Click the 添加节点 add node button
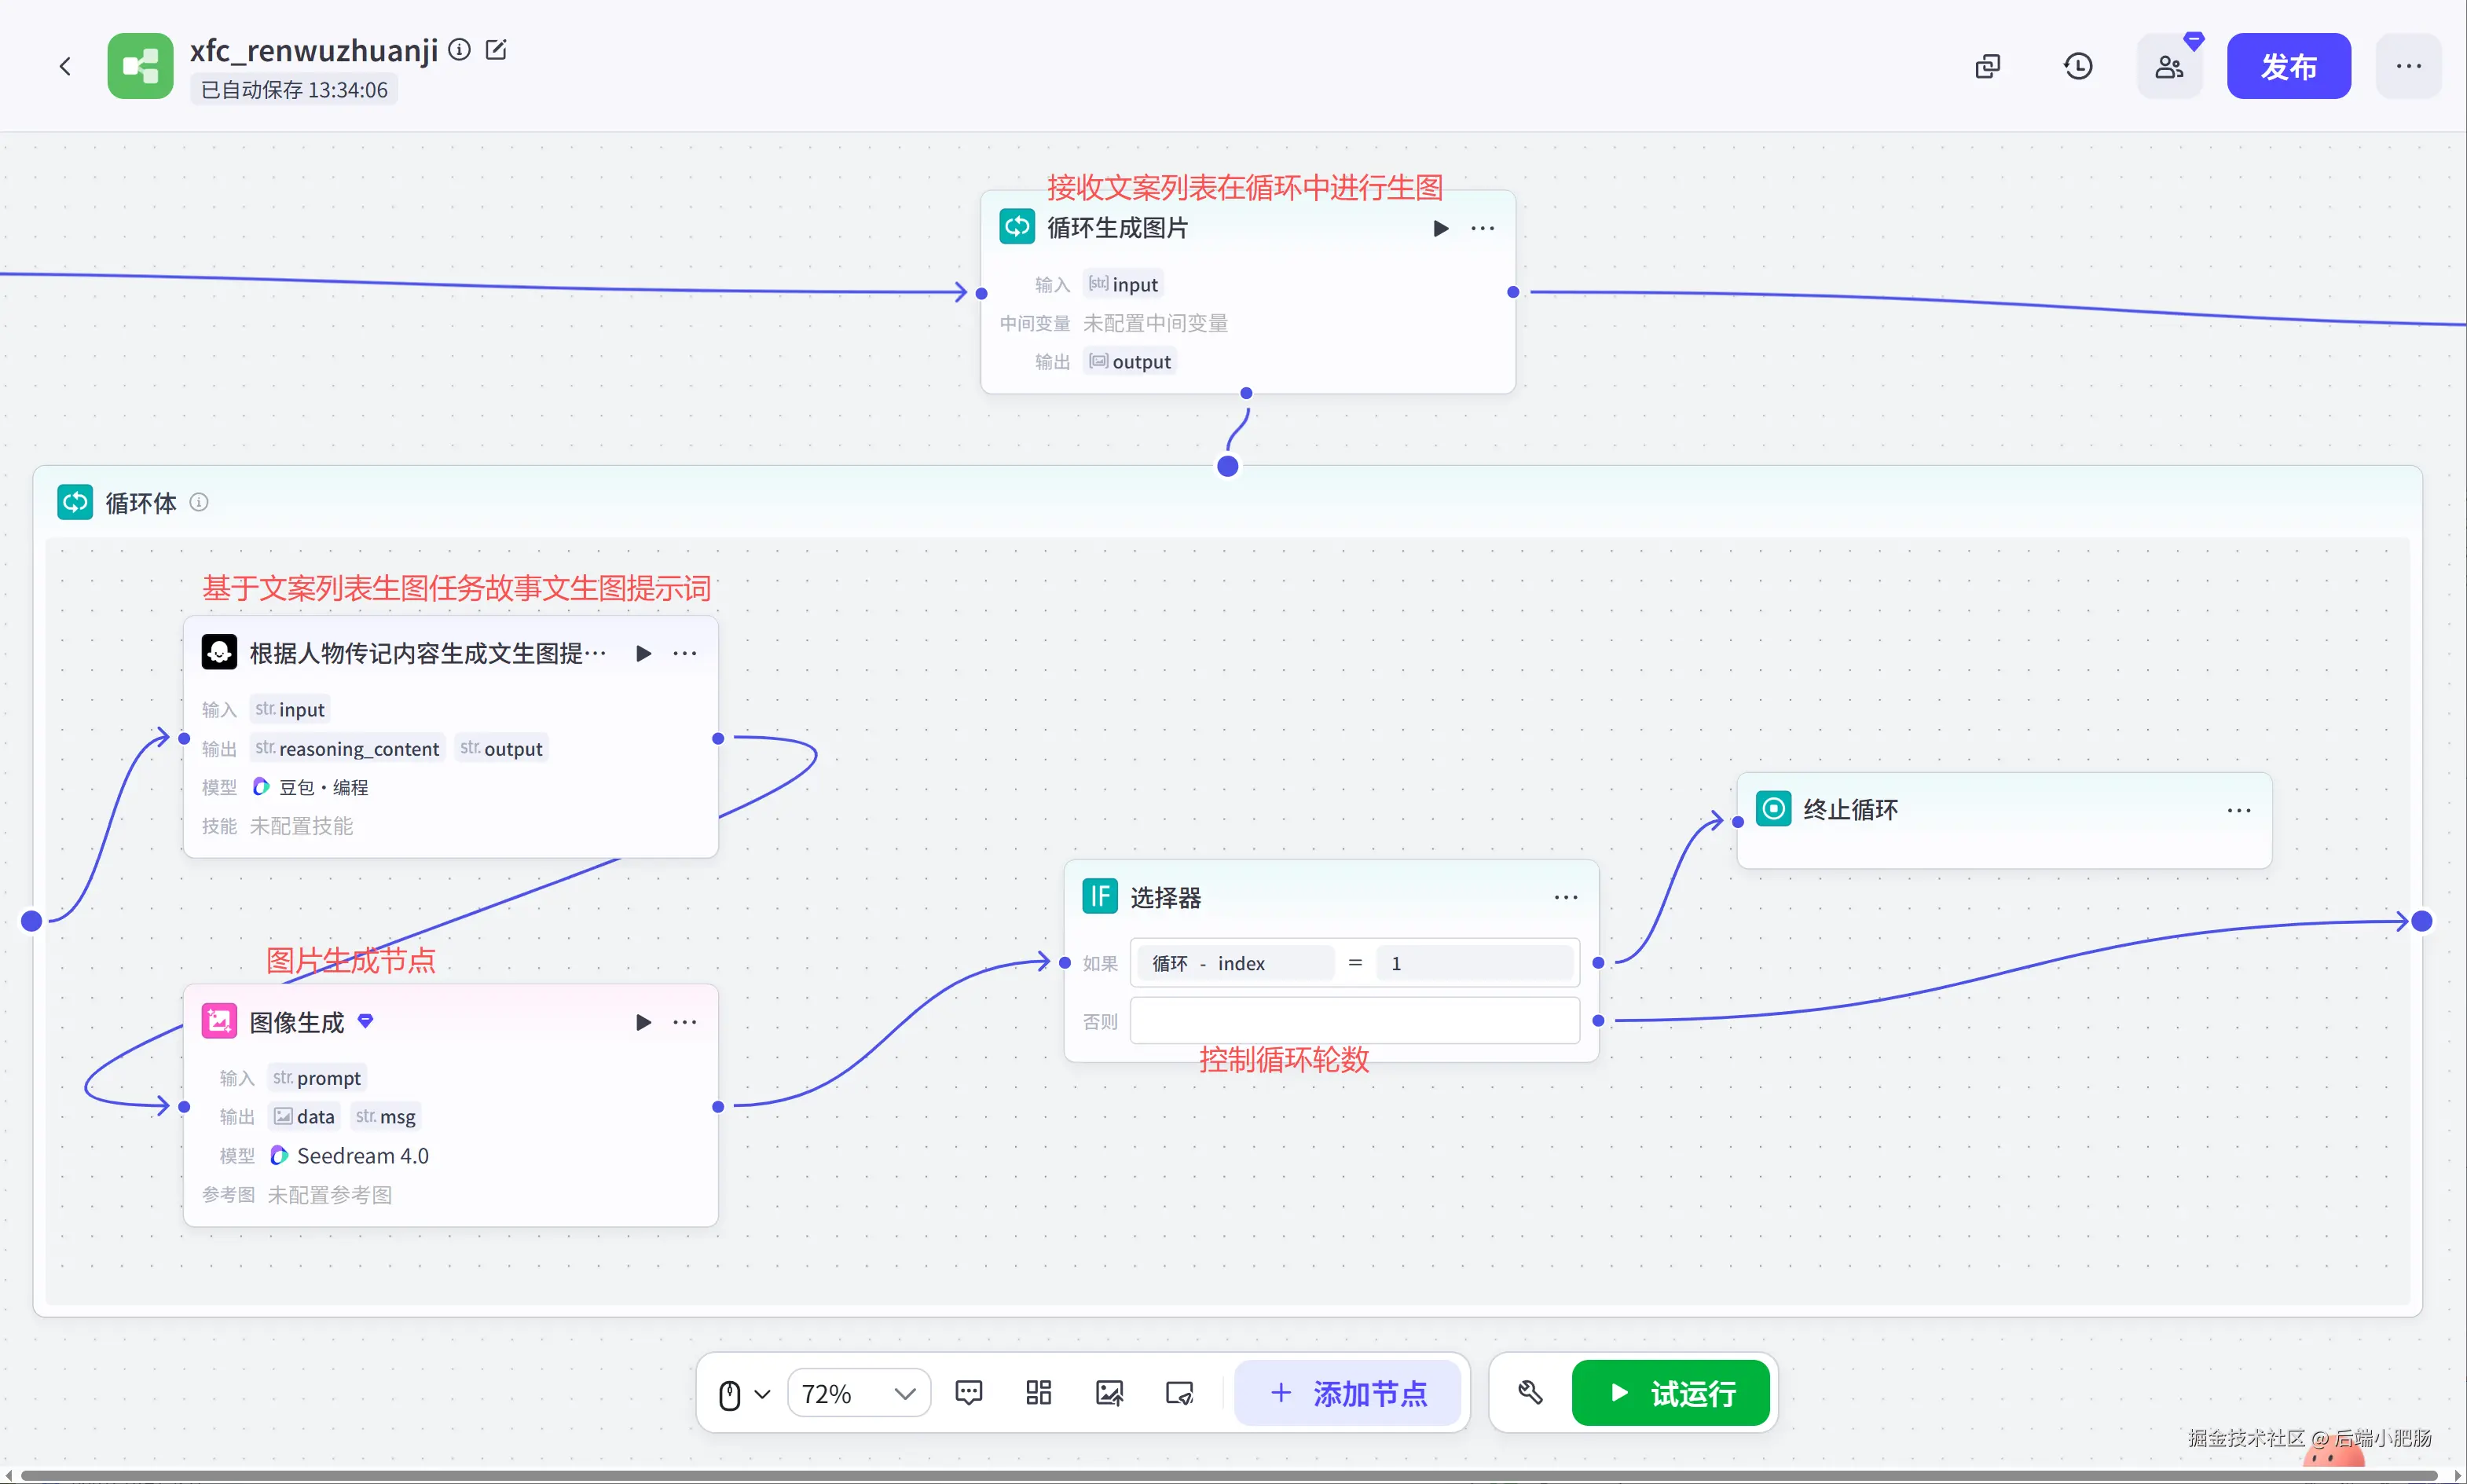Screen dimensions: 2467x1484 (x=1348, y=1392)
